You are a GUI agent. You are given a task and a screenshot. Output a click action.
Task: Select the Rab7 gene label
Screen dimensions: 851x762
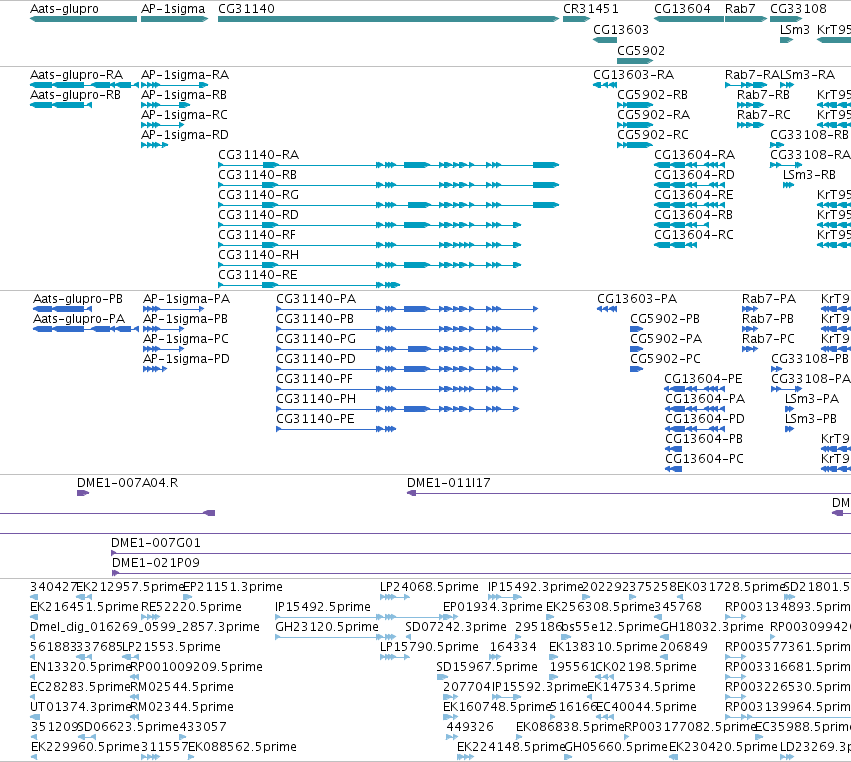[x=740, y=9]
